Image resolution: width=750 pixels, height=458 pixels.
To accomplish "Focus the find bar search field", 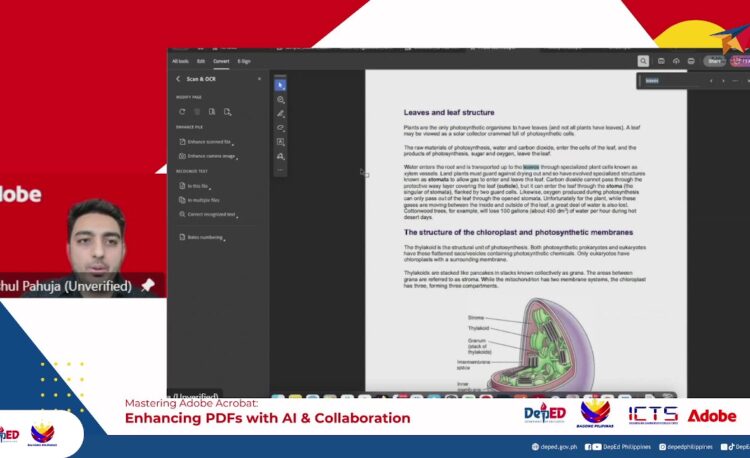I will (x=672, y=81).
